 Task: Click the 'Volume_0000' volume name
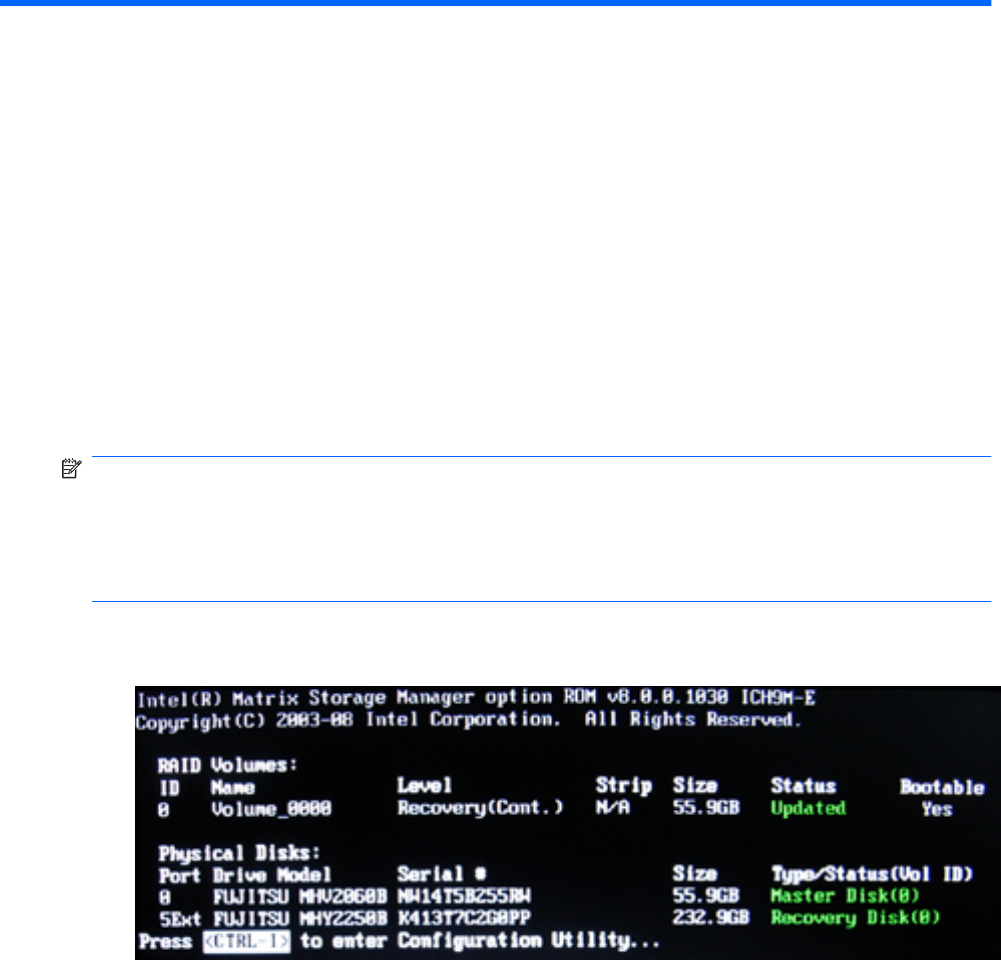click(x=271, y=809)
